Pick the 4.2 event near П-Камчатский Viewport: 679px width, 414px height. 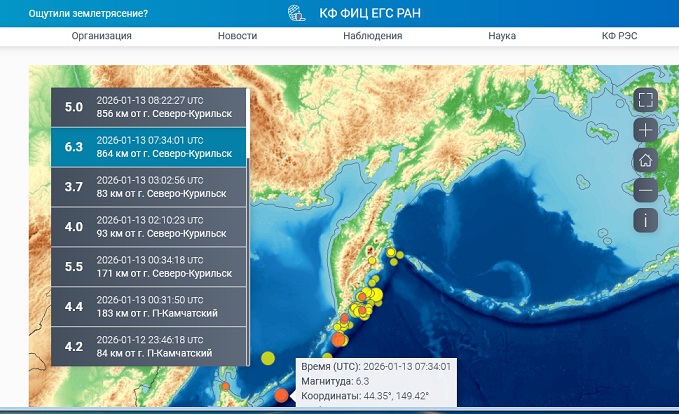(x=149, y=346)
